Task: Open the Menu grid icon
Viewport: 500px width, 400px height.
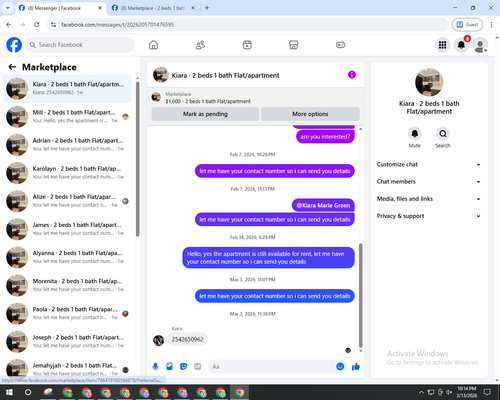Action: point(442,45)
